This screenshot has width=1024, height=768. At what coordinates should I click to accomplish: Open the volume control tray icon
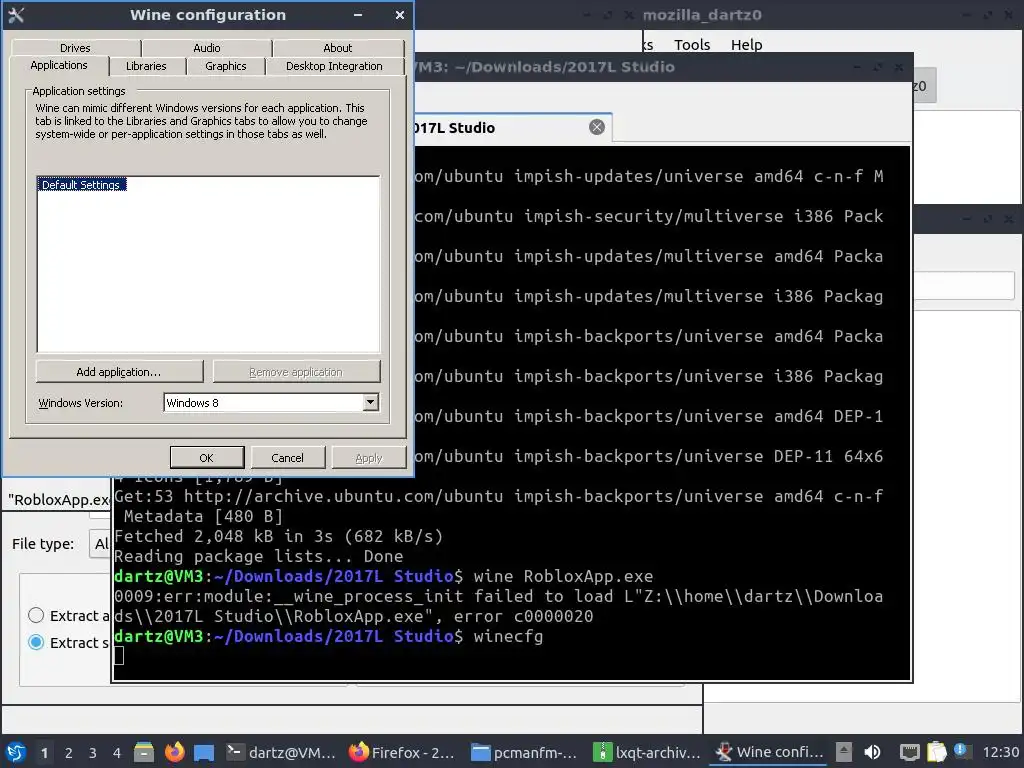click(872, 752)
